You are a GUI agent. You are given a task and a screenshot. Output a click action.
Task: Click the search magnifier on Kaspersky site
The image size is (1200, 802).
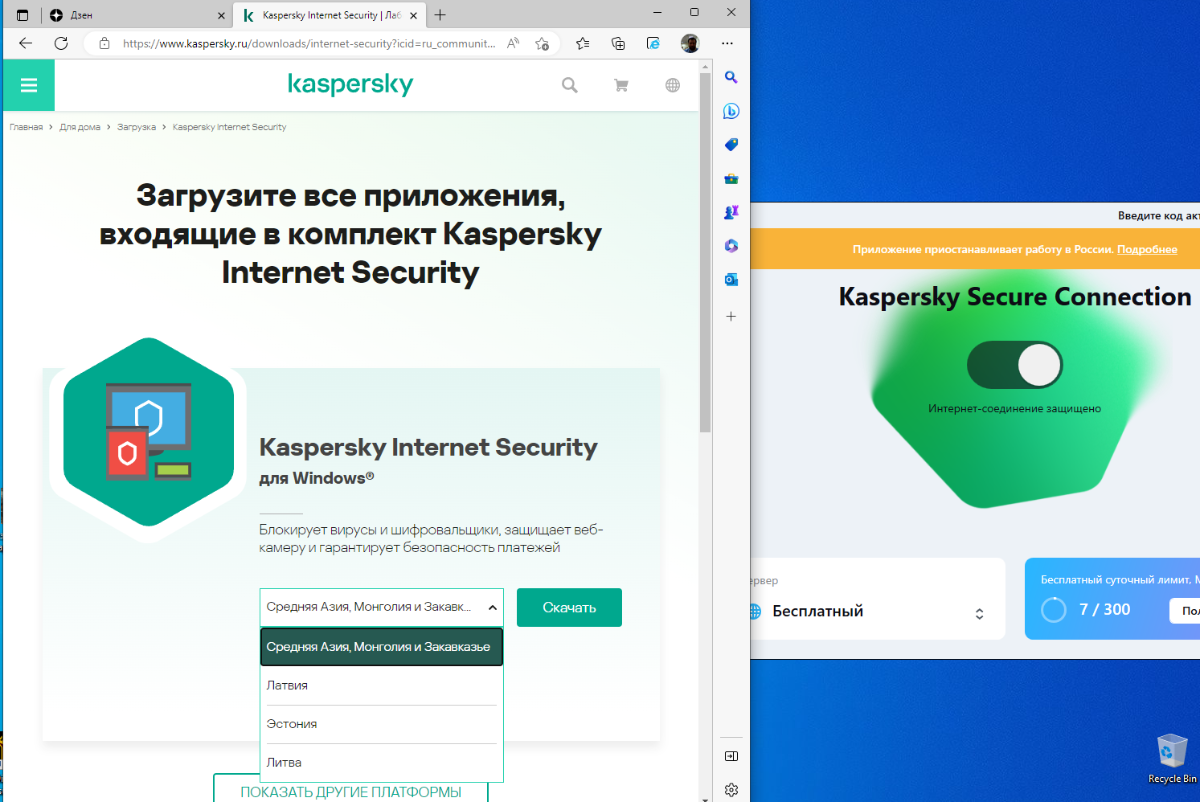click(570, 86)
